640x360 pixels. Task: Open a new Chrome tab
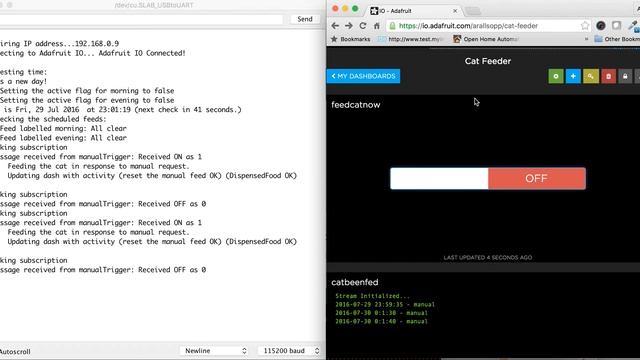coord(473,11)
